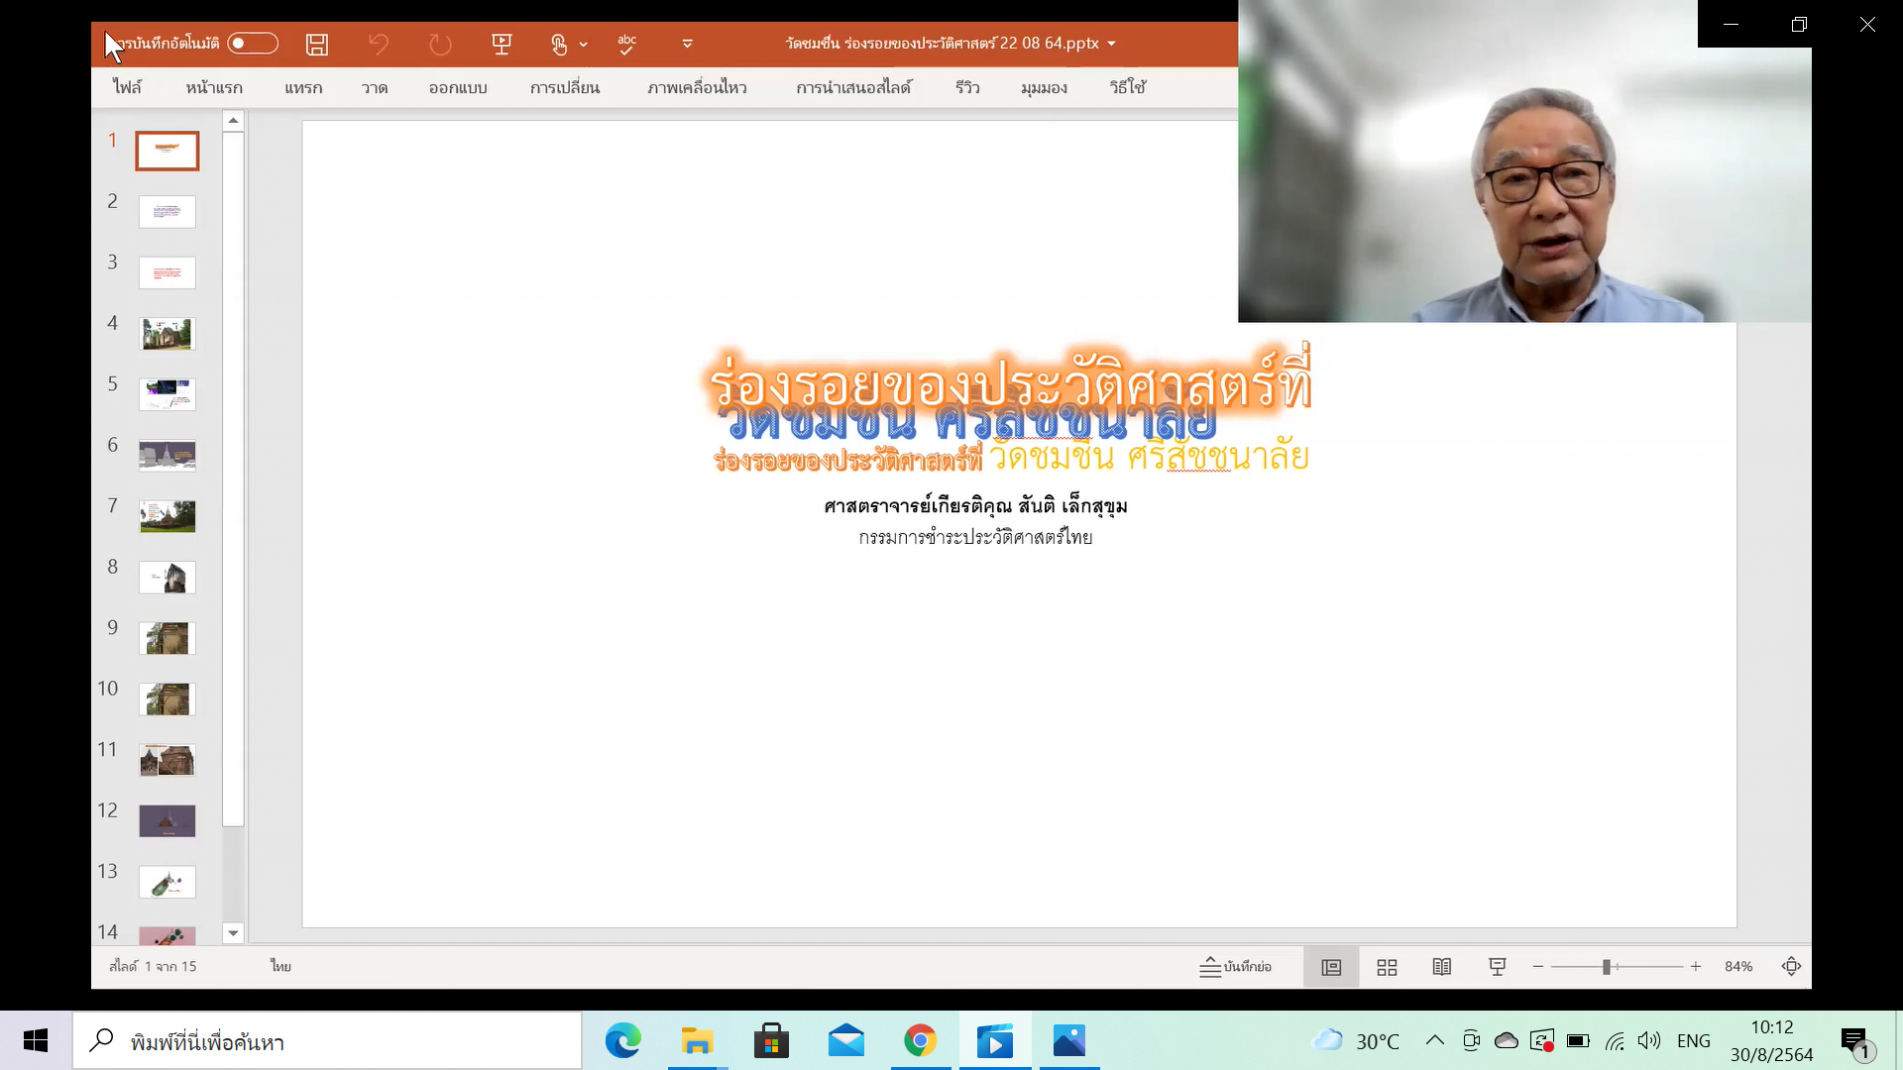The image size is (1903, 1070).
Task: Click the Save icon in title bar
Action: click(x=317, y=44)
